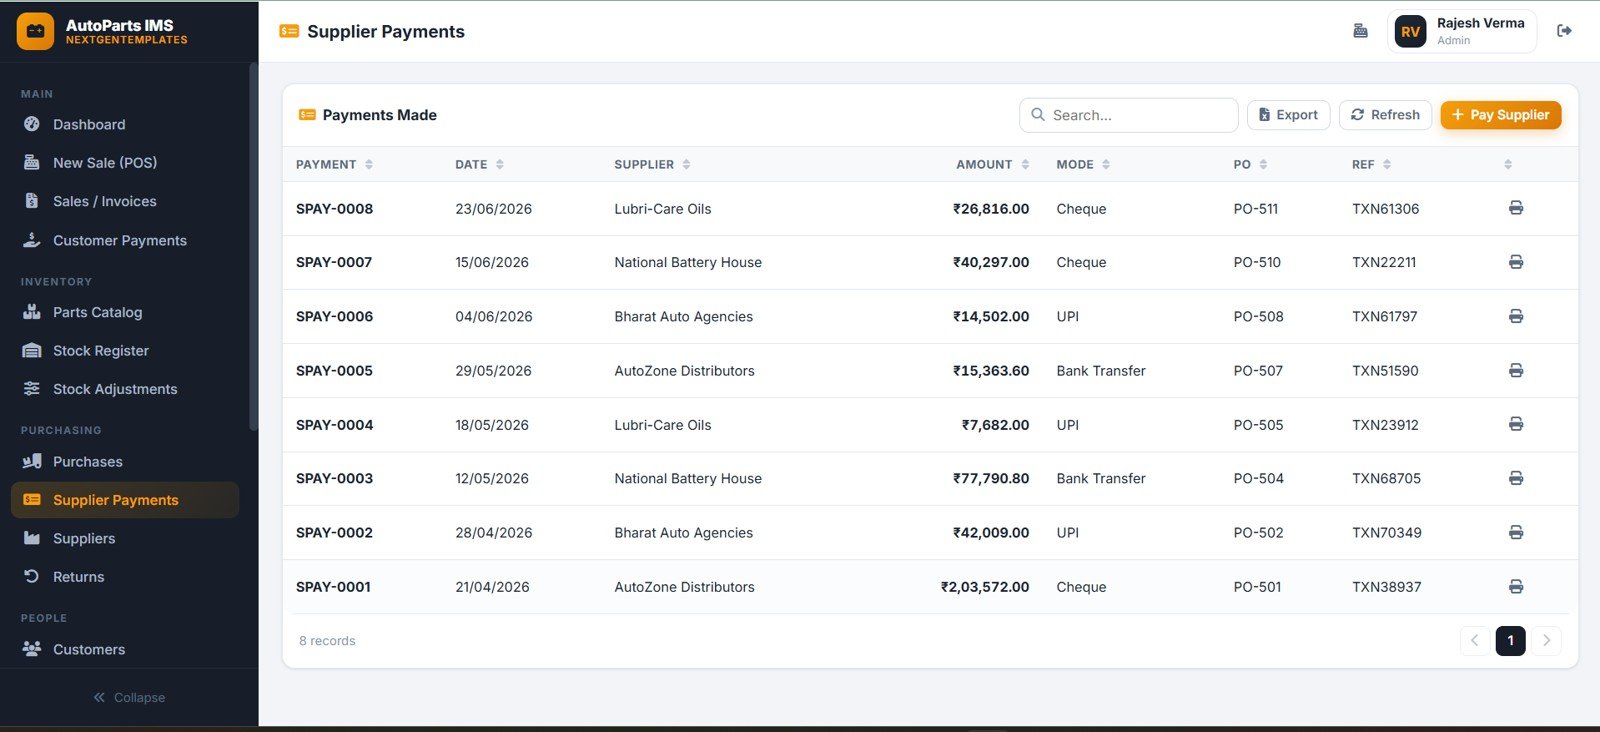The width and height of the screenshot is (1600, 732).
Task: Refresh the payments list
Action: tap(1385, 115)
